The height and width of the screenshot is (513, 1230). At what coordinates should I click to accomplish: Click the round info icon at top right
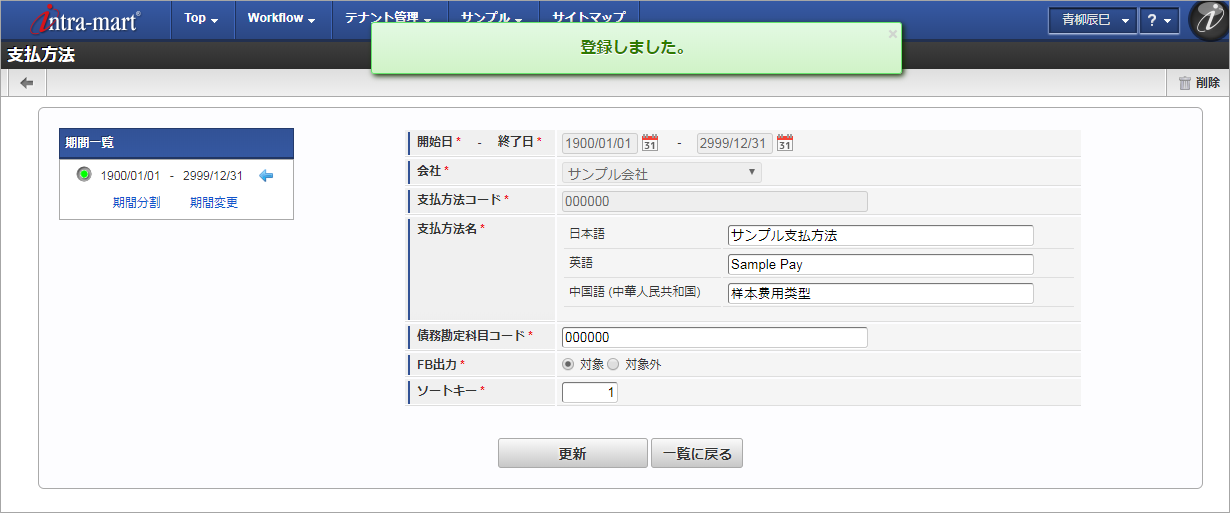pos(1208,21)
